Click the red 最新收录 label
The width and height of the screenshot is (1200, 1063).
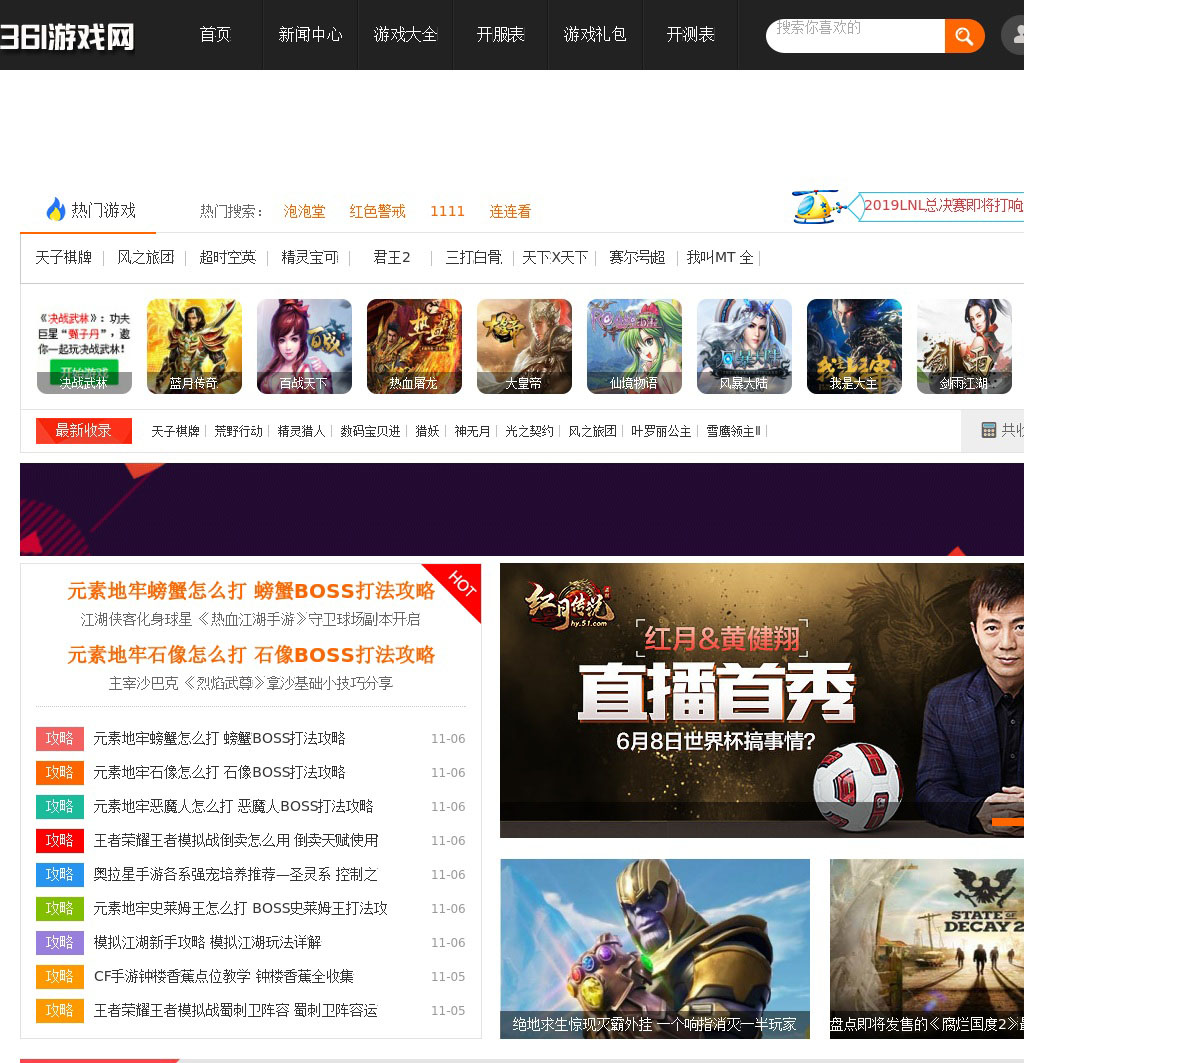click(x=84, y=430)
